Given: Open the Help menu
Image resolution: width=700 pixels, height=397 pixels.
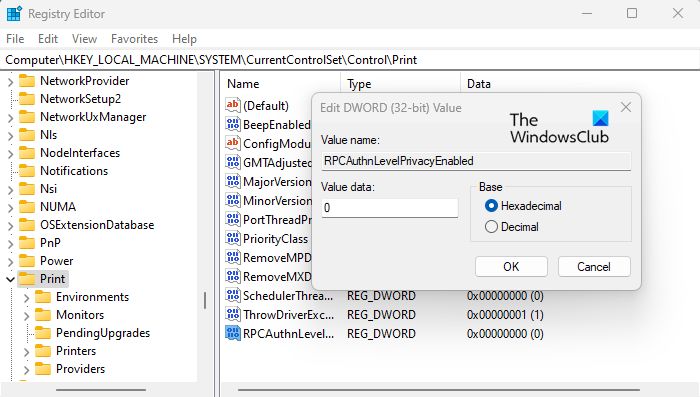Looking at the screenshot, I should click(x=184, y=39).
